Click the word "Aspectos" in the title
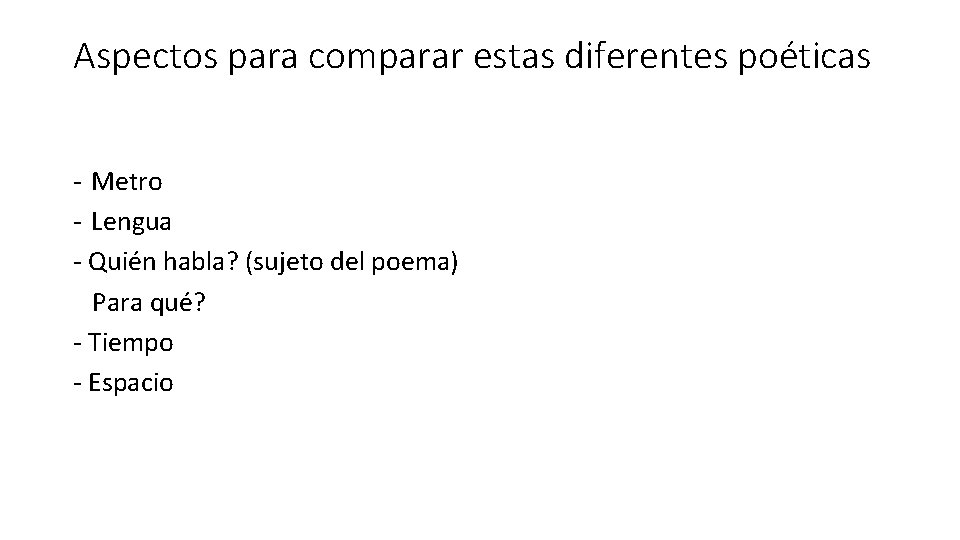This screenshot has width=960, height=540. (146, 57)
